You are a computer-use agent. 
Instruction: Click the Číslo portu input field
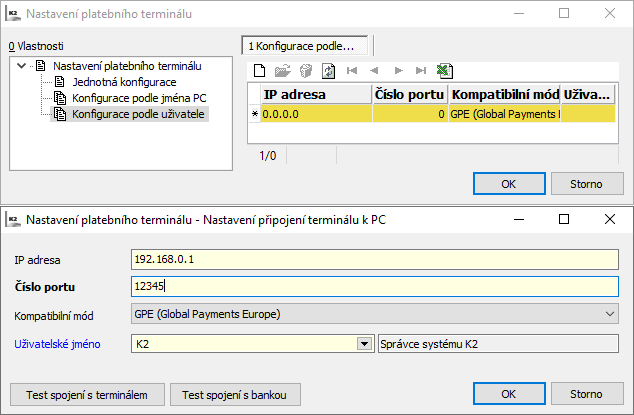point(375,287)
